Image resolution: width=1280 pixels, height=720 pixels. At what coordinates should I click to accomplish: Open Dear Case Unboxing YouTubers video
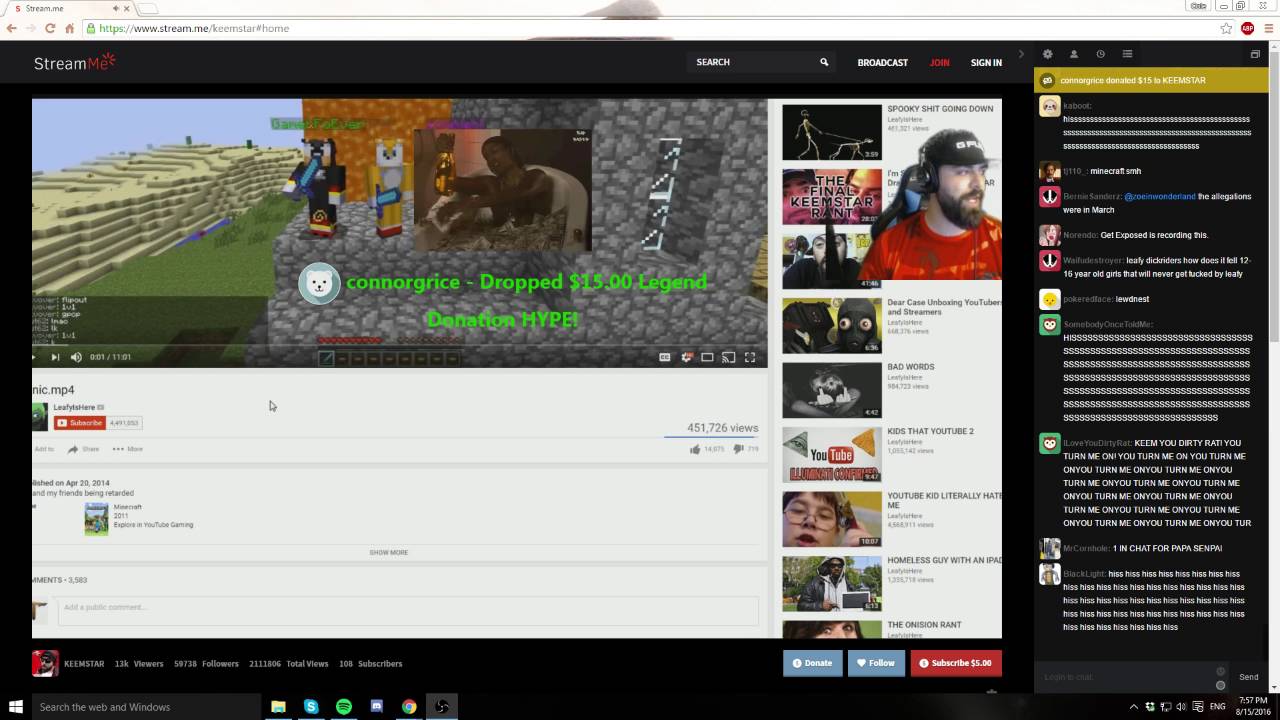coord(832,326)
